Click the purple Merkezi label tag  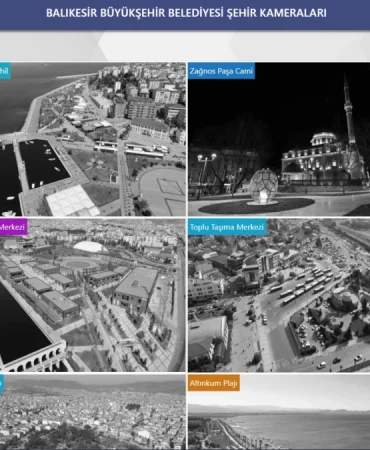click(13, 227)
